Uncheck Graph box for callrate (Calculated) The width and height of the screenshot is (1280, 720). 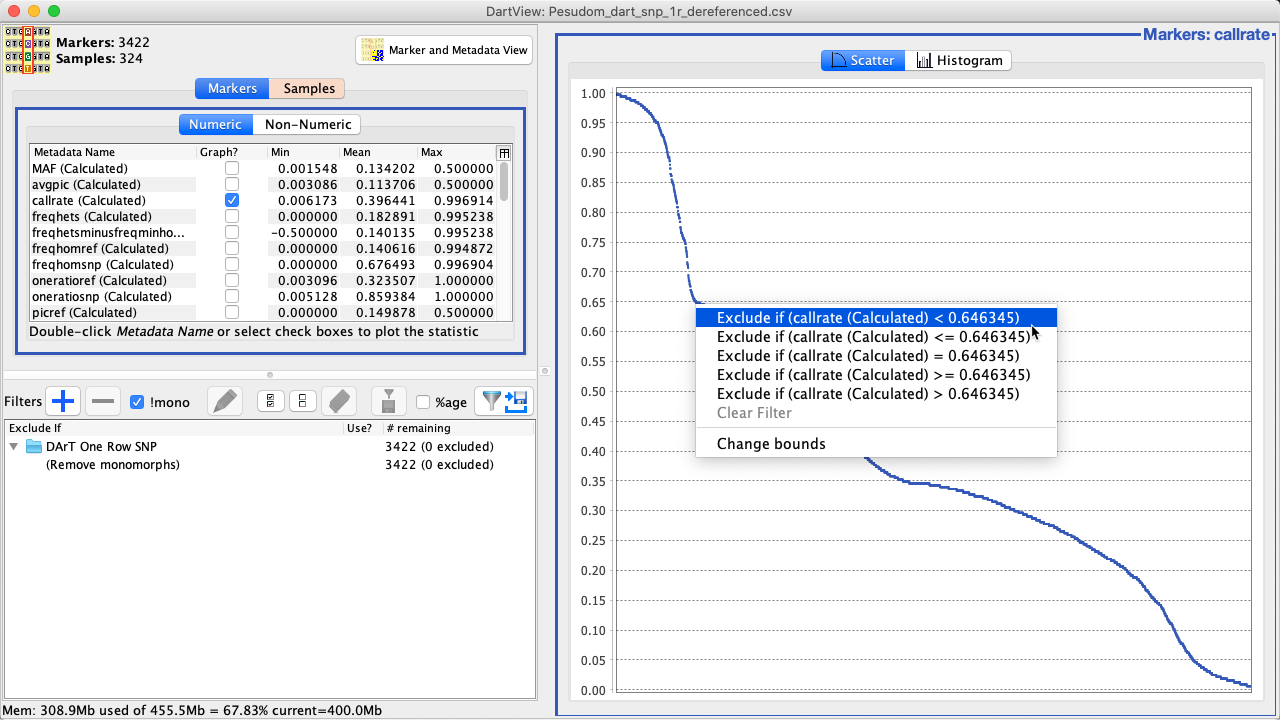click(x=232, y=201)
